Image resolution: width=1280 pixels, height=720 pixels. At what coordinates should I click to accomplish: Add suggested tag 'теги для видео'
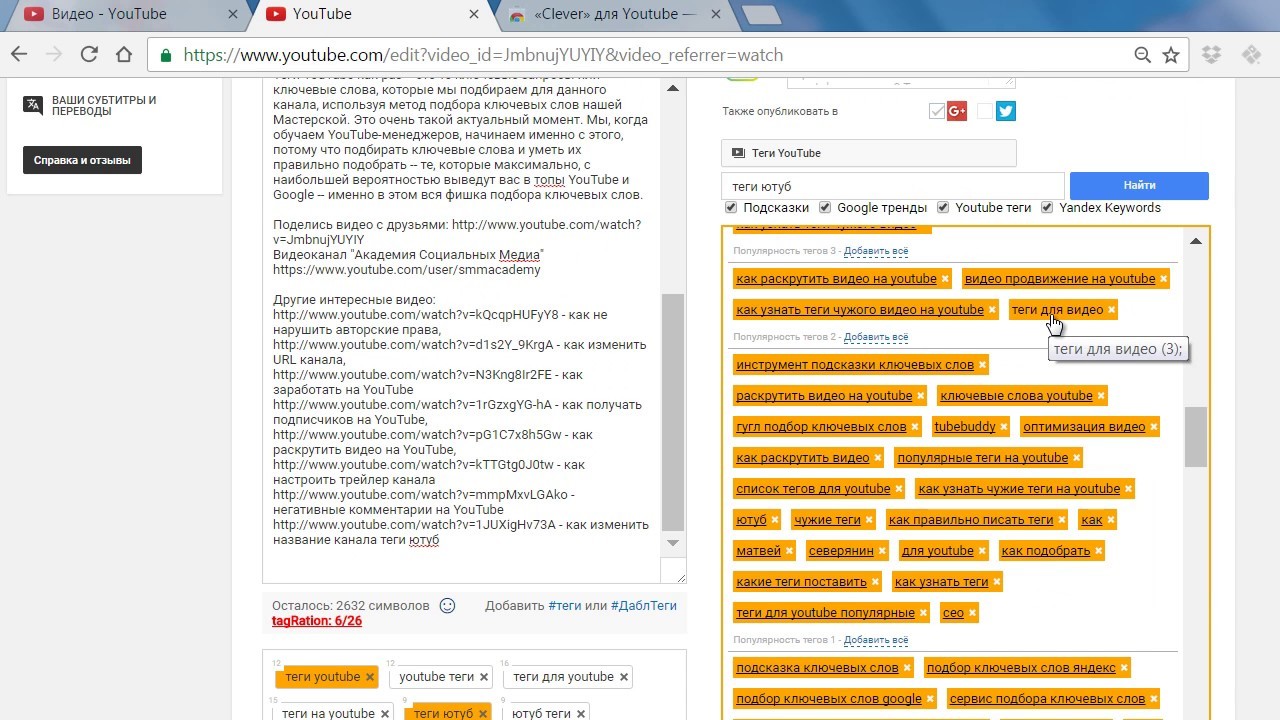click(1057, 310)
